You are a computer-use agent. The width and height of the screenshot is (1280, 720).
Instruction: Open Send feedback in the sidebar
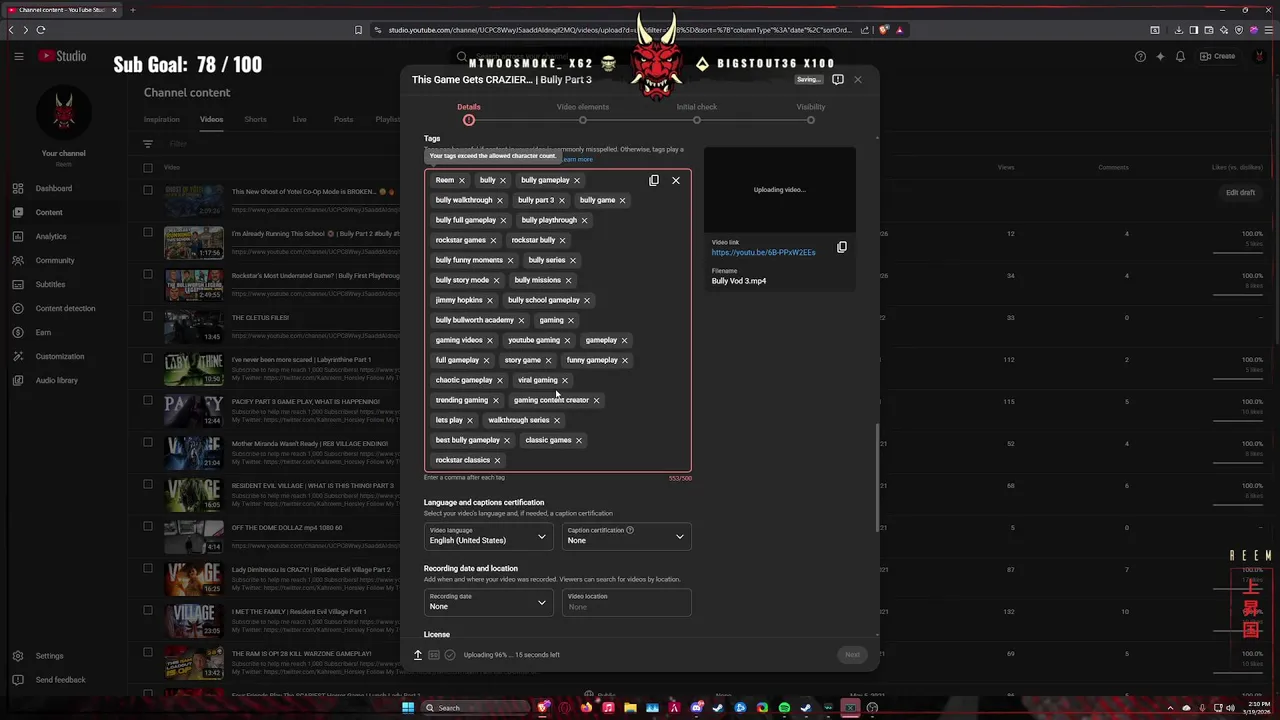tap(64, 680)
